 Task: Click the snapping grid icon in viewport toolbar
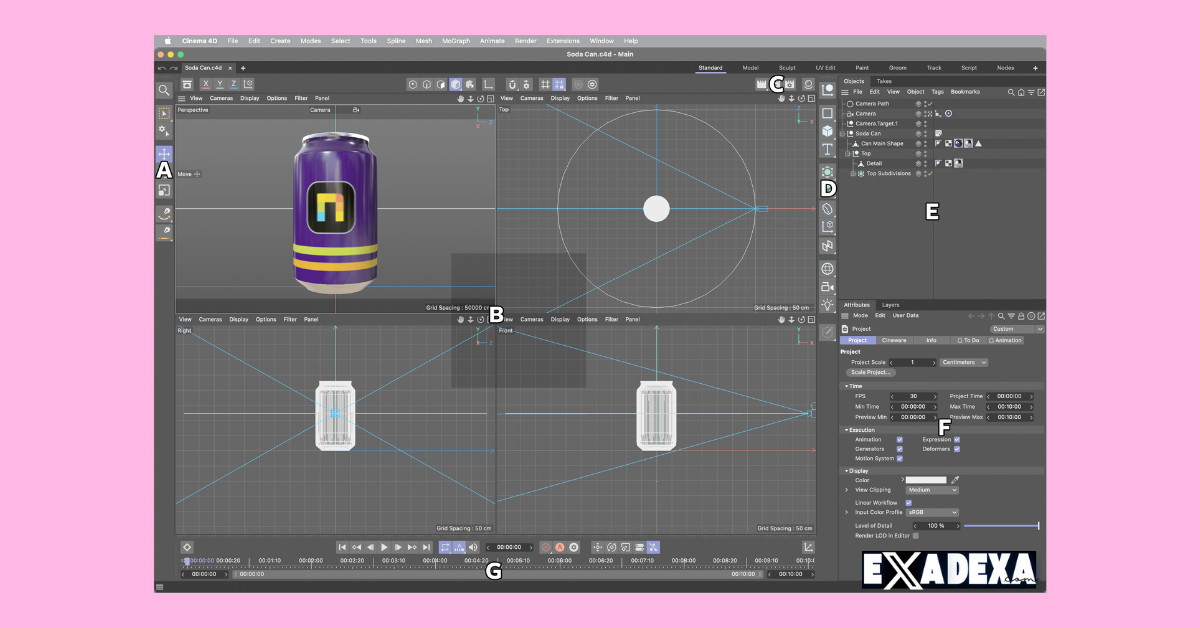[545, 85]
